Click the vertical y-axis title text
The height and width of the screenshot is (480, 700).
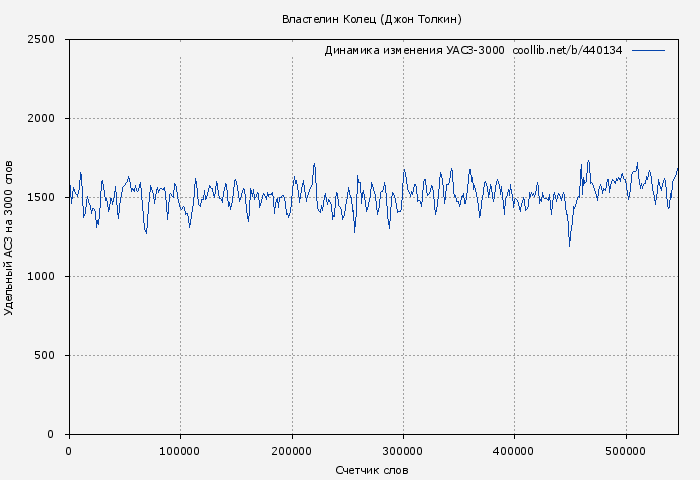10,237
